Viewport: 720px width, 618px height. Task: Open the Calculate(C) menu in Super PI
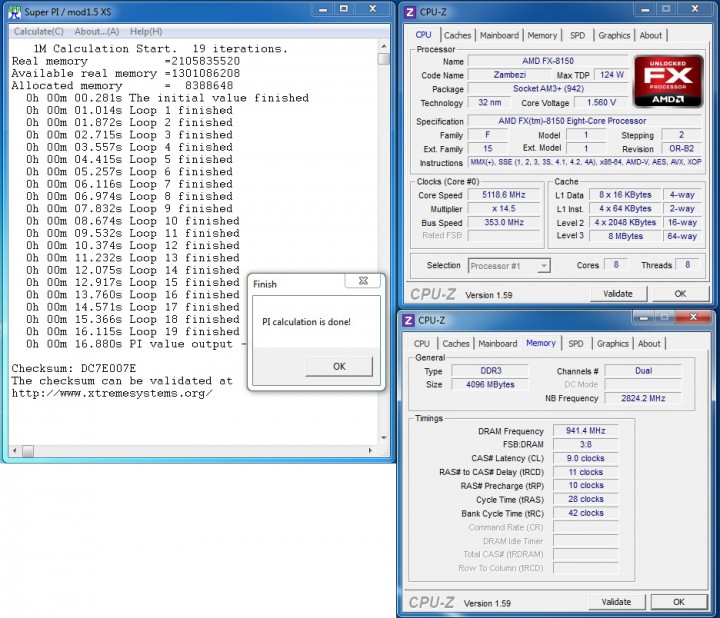pos(39,31)
